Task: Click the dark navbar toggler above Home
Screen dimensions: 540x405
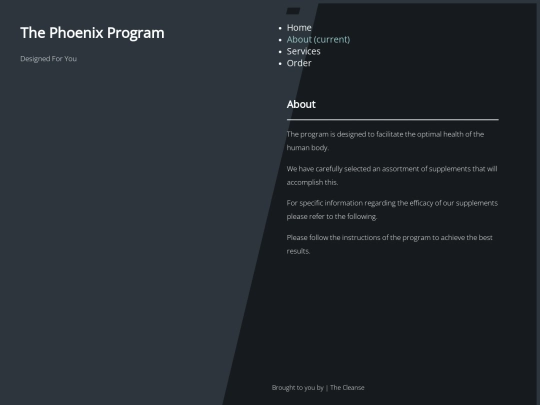Action: click(x=293, y=11)
